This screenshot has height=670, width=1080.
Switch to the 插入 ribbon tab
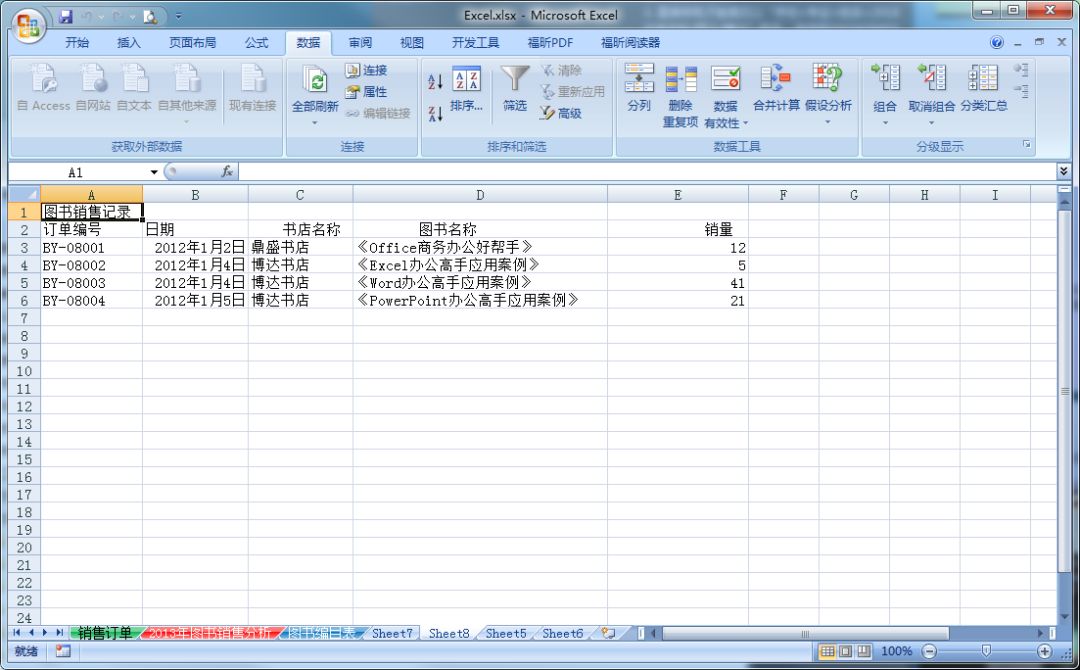tap(129, 43)
